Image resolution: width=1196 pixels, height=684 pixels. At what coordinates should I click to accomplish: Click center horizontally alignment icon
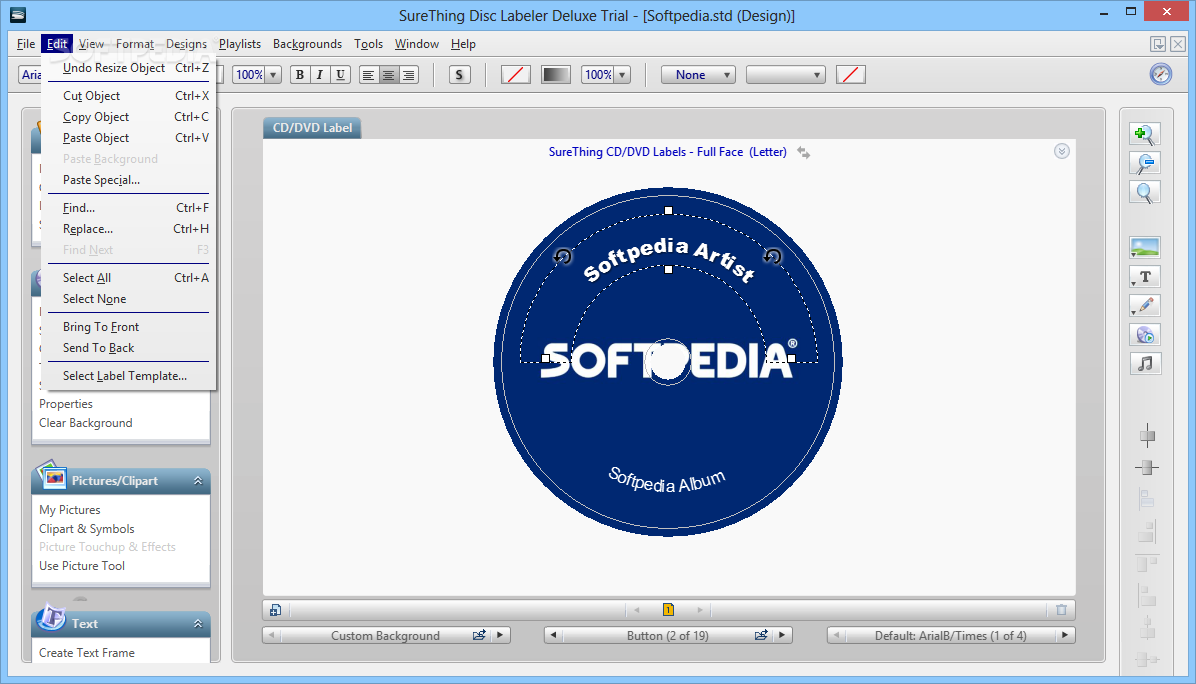click(1147, 437)
